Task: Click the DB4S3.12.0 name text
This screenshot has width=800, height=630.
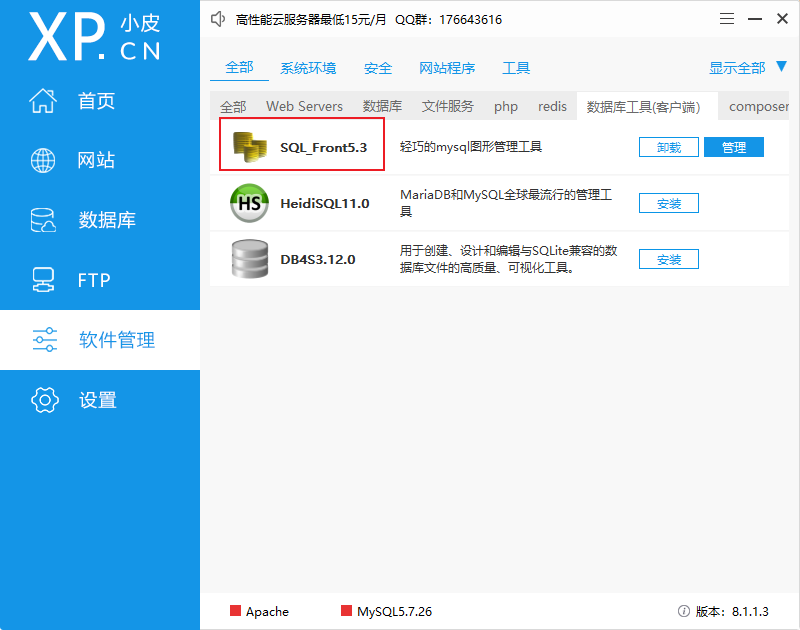Action: tap(317, 259)
